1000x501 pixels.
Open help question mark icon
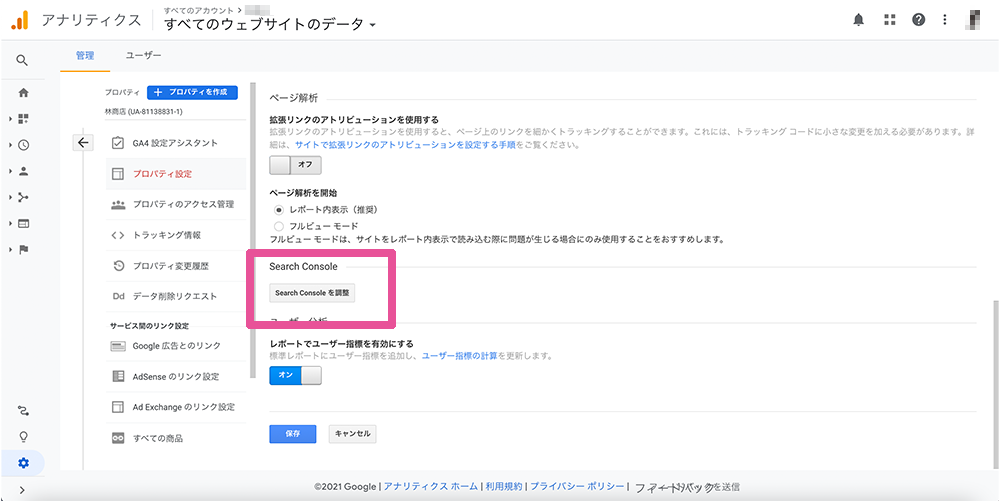point(918,20)
